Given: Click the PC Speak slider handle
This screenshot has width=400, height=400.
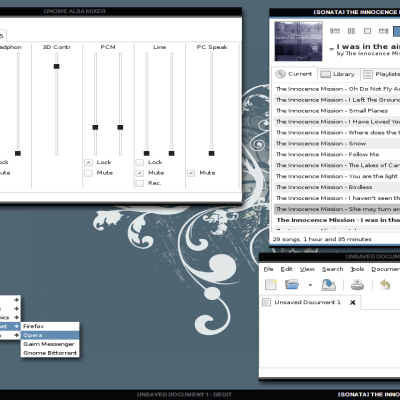Looking at the screenshot, I should coord(212,153).
